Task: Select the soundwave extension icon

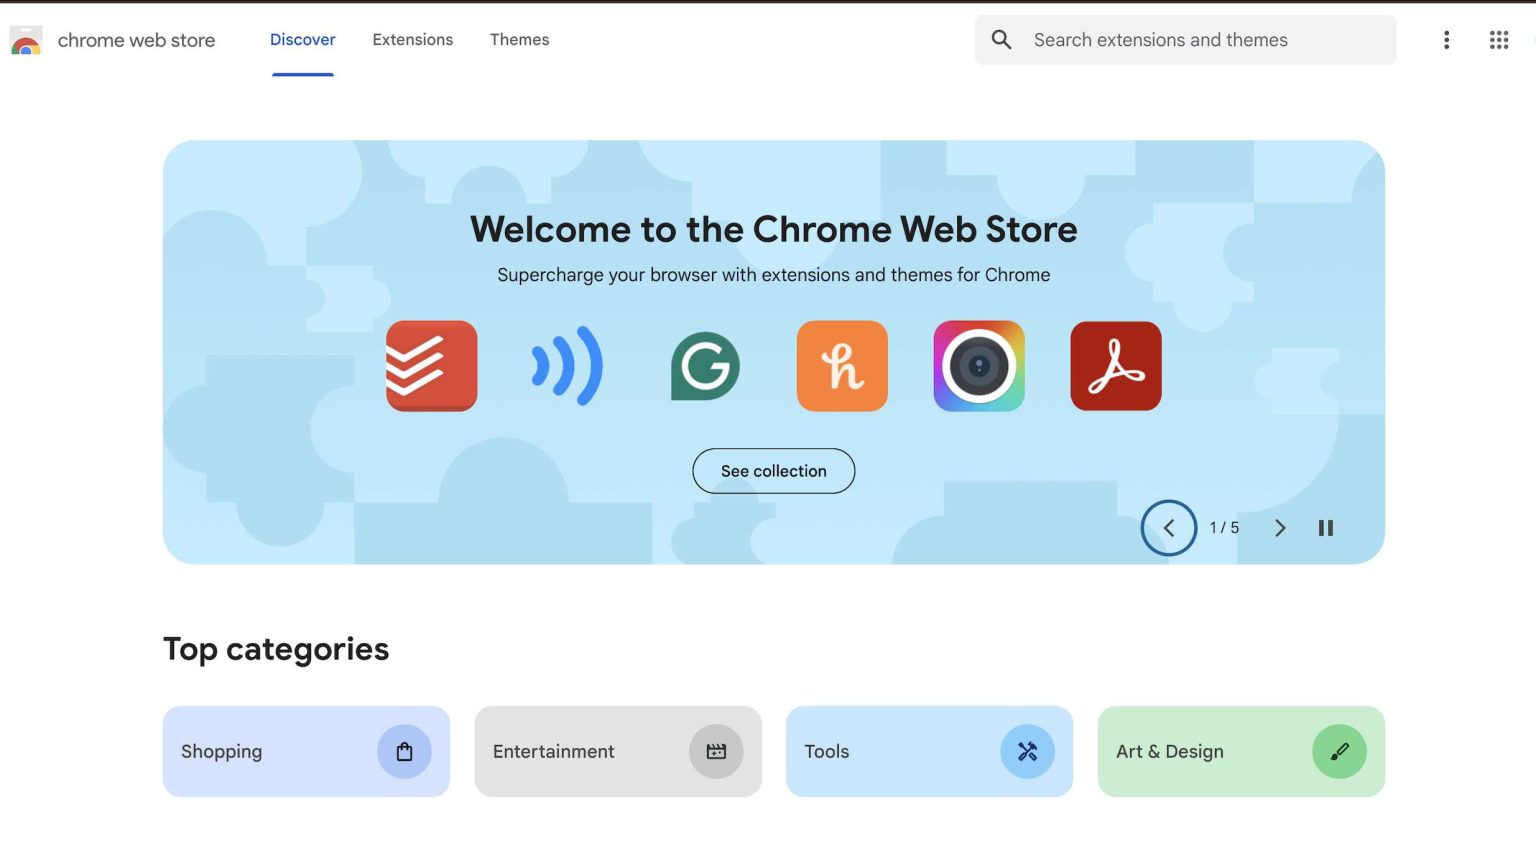Action: 567,366
